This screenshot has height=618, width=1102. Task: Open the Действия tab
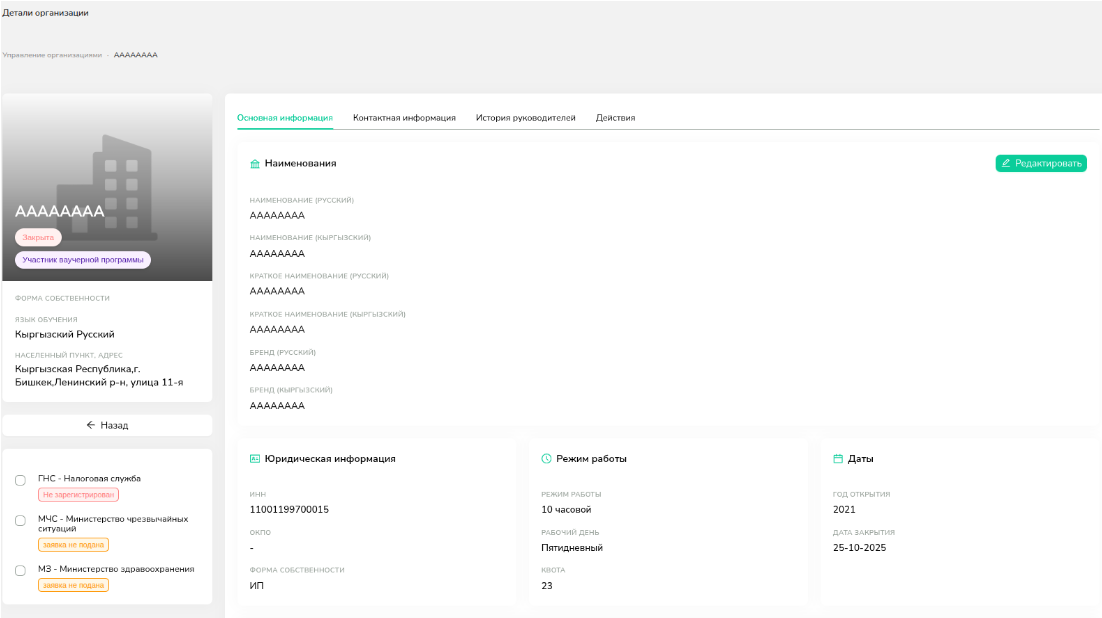(x=616, y=118)
